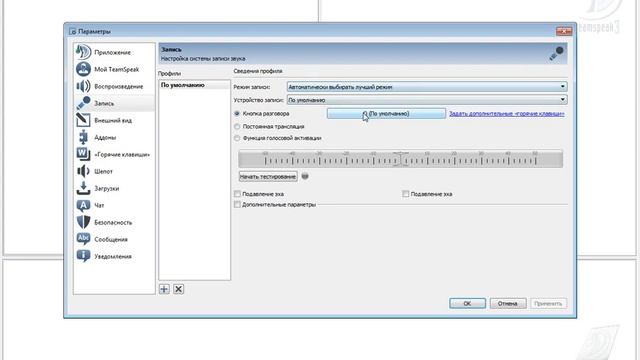640x360 pixels.
Task: Click the push-to-talk hotkey button (По умолчанию)
Action: [386, 113]
